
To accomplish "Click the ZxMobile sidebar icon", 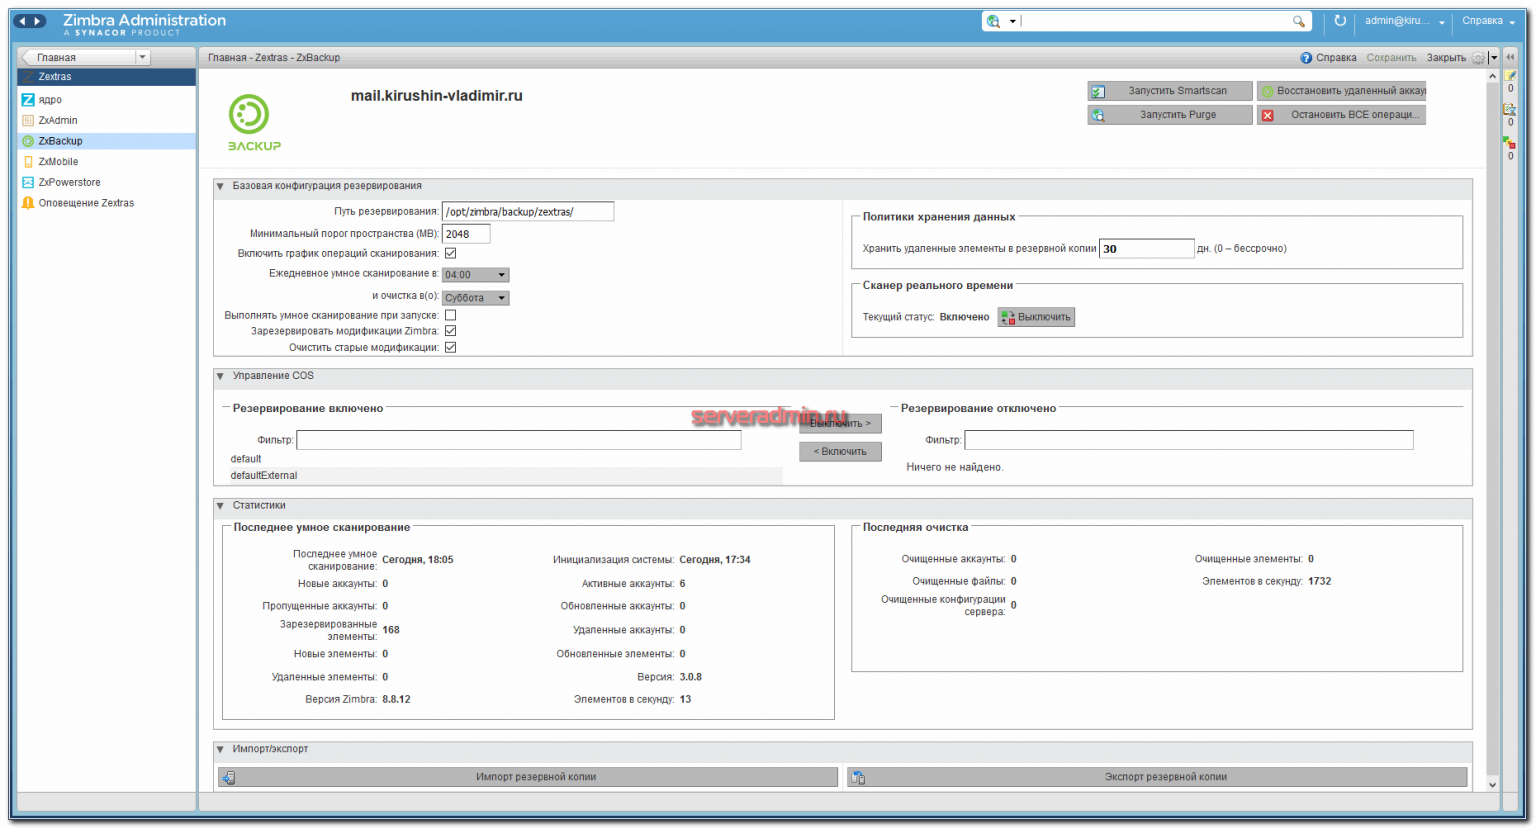I will click(x=28, y=161).
